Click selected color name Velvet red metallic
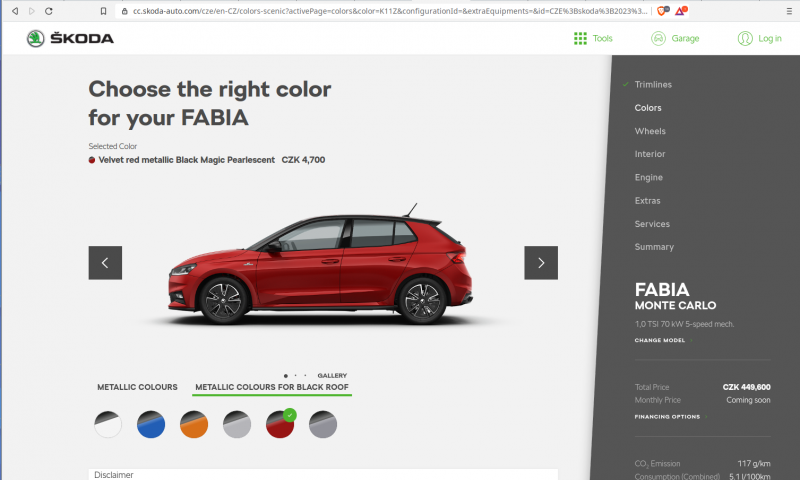The height and width of the screenshot is (480, 800). pyautogui.click(x=186, y=160)
